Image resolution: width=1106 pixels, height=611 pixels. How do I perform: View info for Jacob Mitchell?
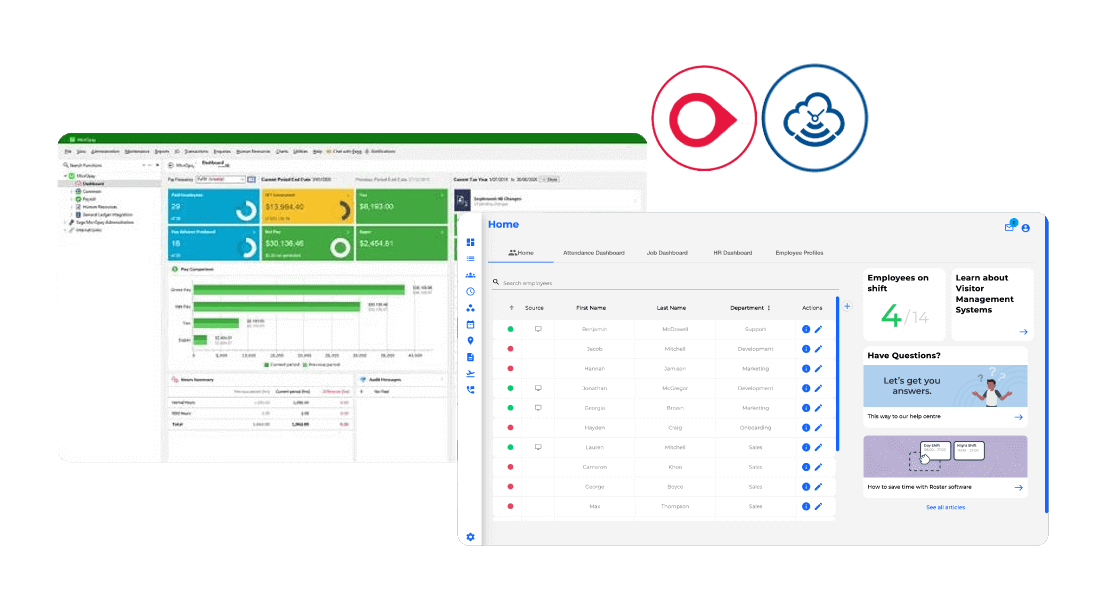coord(806,349)
